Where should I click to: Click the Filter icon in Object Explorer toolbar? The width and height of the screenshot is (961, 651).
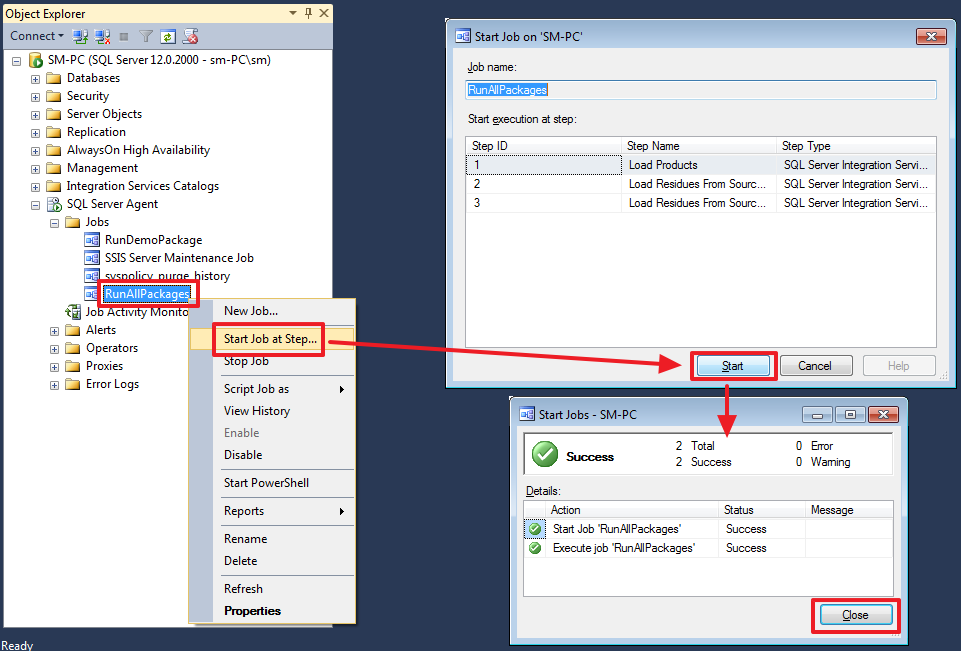(x=145, y=36)
